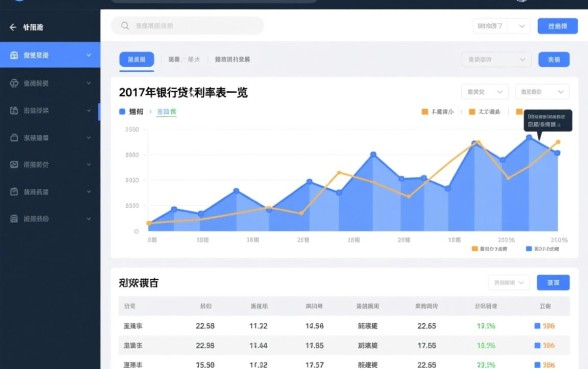Click the blue button at the tab row's end

pyautogui.click(x=554, y=60)
